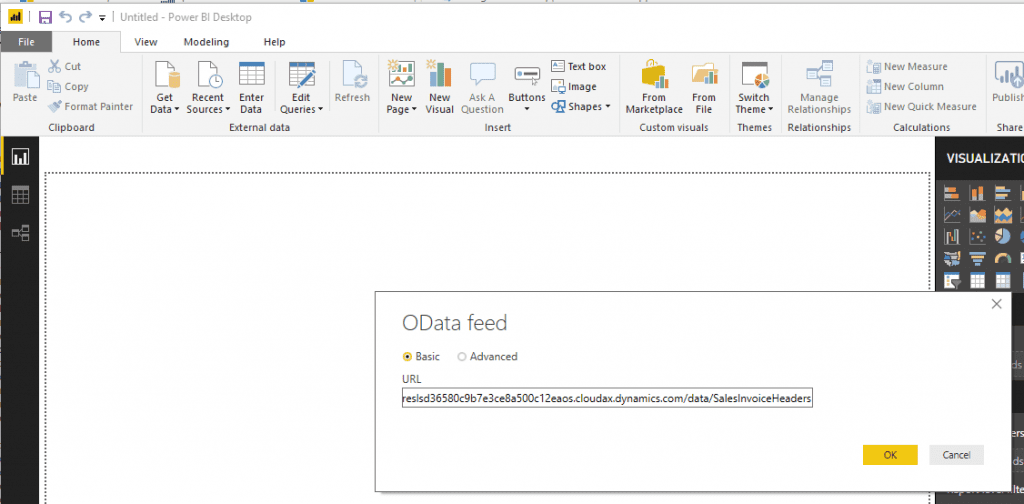Click the Manage Relationships icon

pyautogui.click(x=818, y=78)
